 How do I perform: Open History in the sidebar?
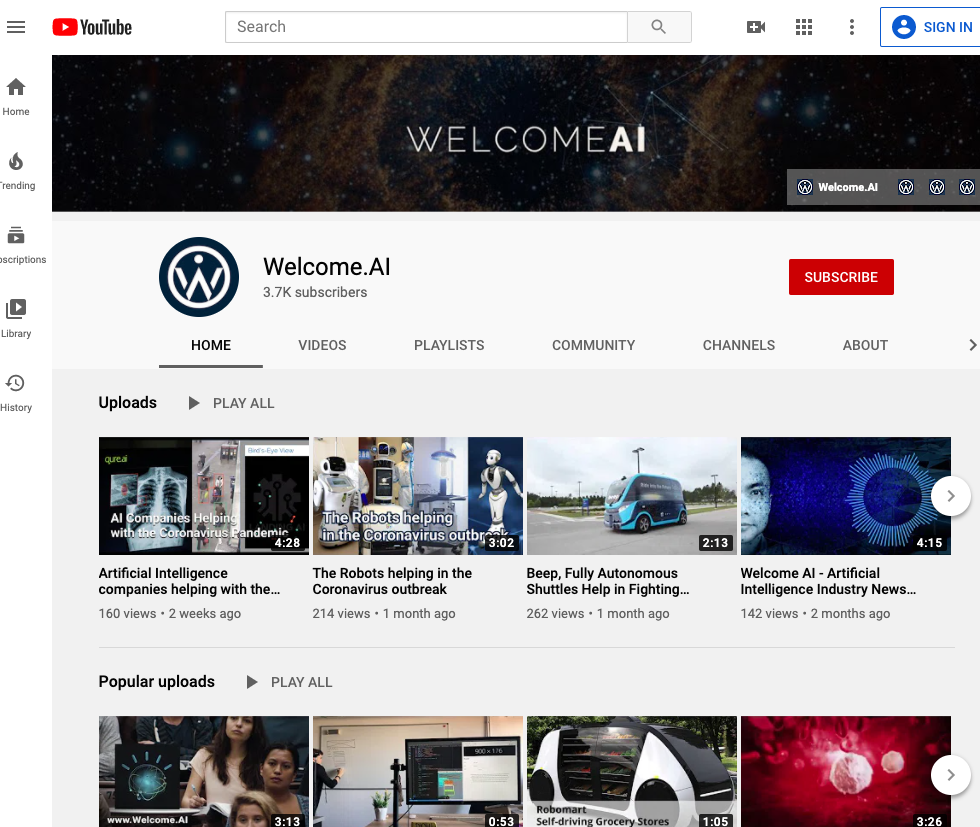tap(16, 393)
